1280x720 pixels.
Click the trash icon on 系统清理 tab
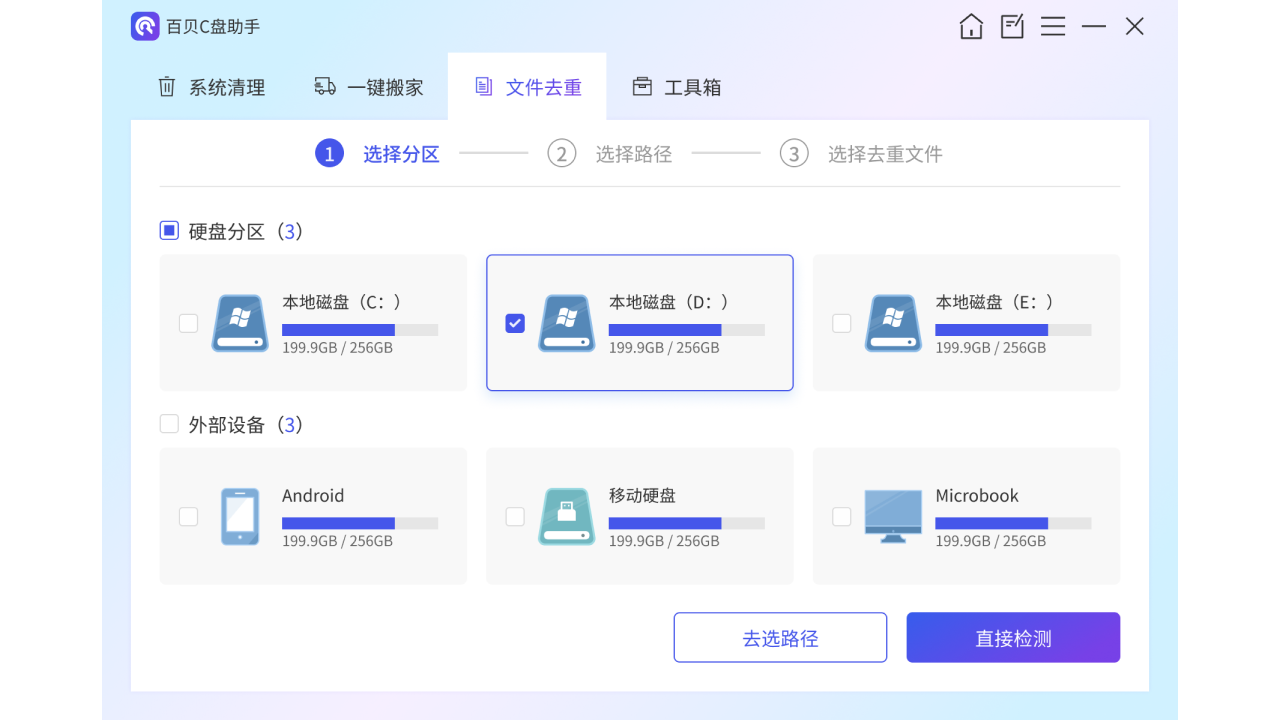click(166, 87)
